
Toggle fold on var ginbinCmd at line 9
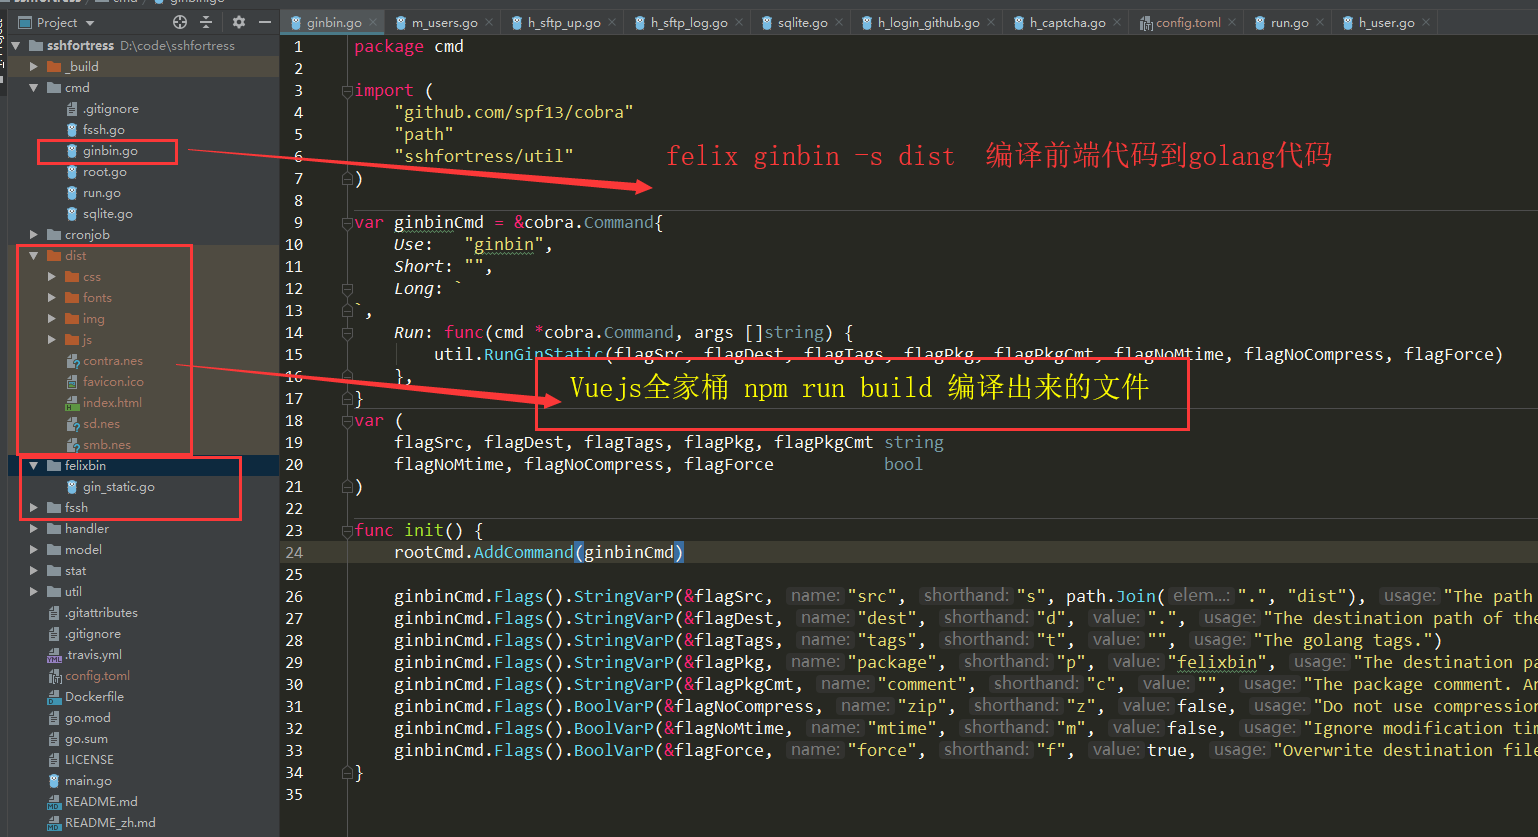347,223
